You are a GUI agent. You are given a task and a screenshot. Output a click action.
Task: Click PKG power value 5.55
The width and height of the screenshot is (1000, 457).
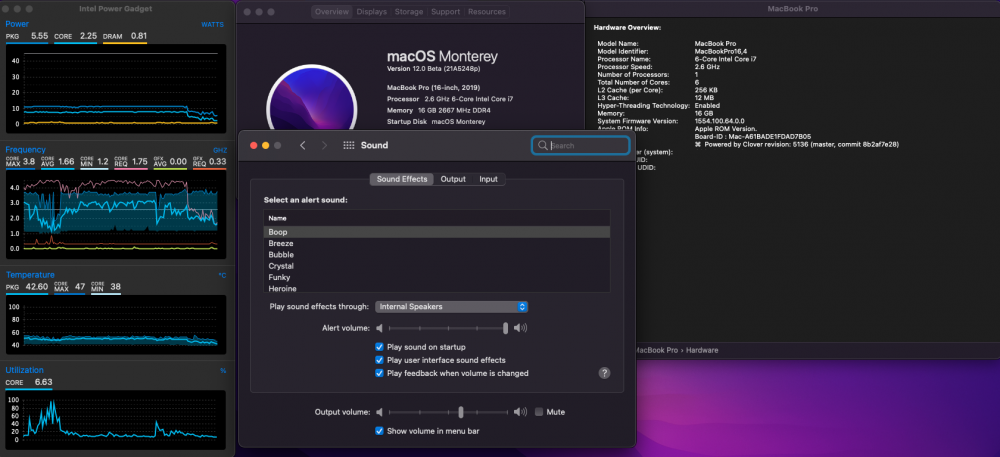[40, 36]
